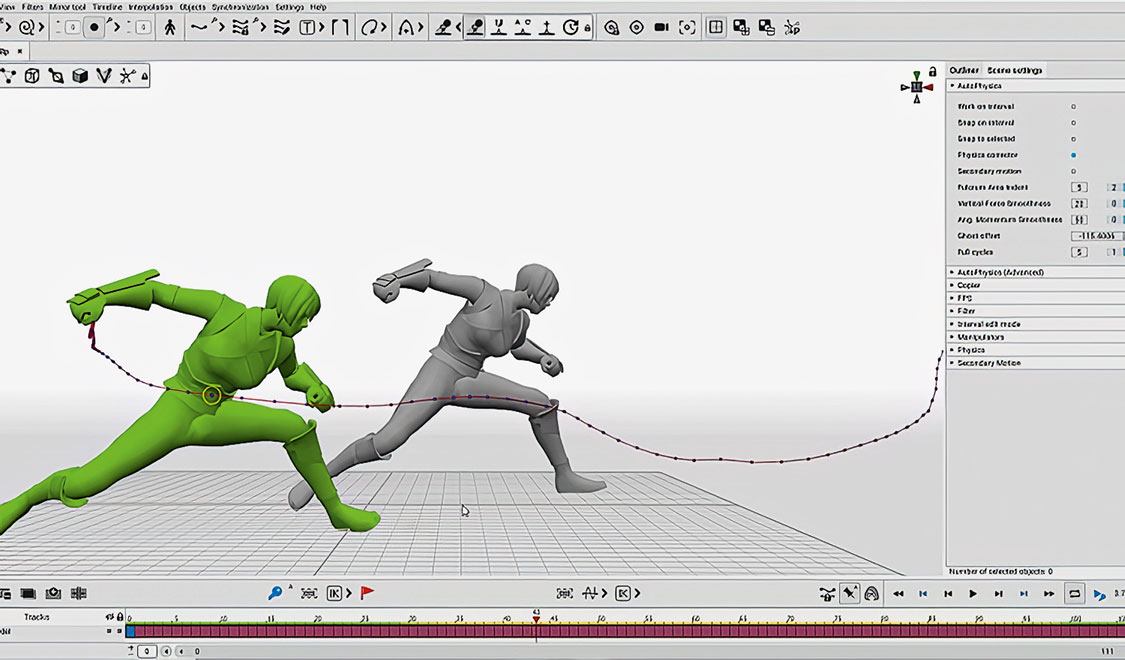
Task: Enable the Secondary motion option
Action: point(1073,171)
